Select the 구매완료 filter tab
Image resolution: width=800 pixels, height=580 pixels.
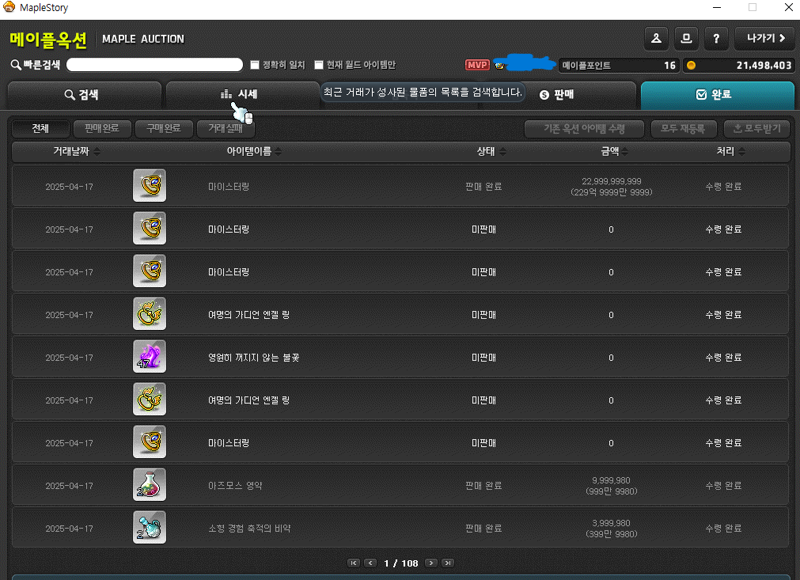coord(164,129)
